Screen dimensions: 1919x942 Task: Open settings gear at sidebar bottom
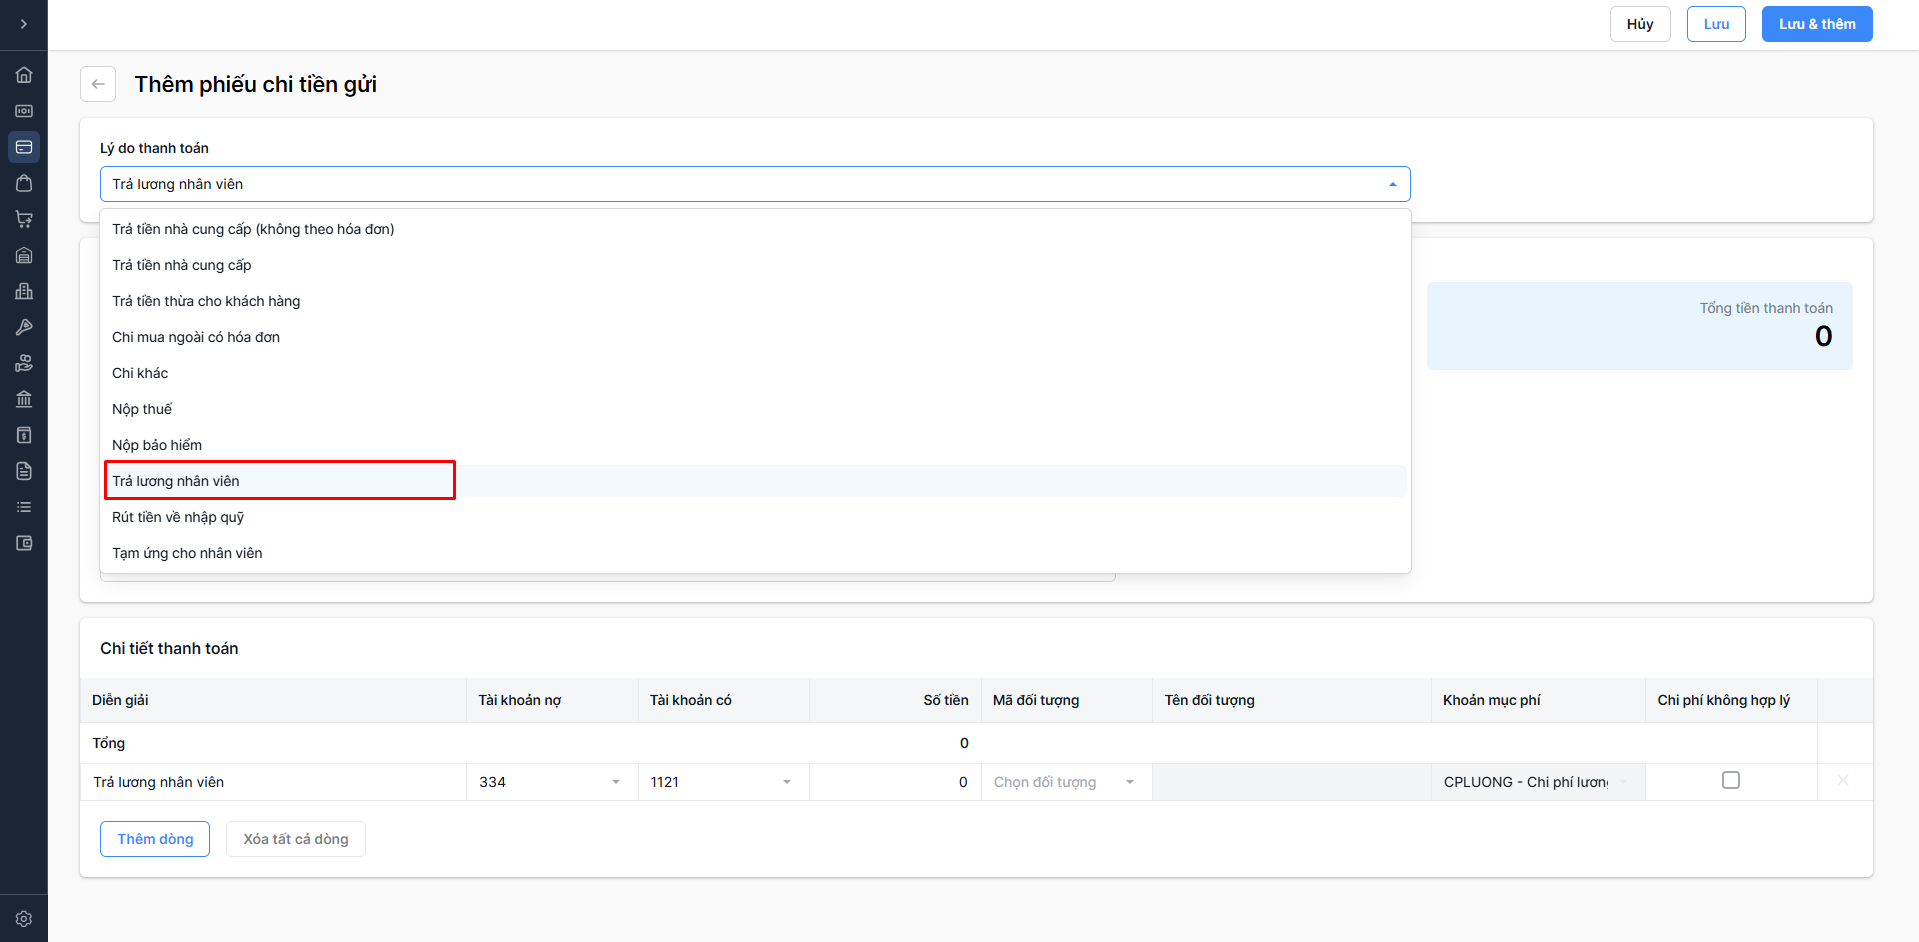[x=24, y=918]
